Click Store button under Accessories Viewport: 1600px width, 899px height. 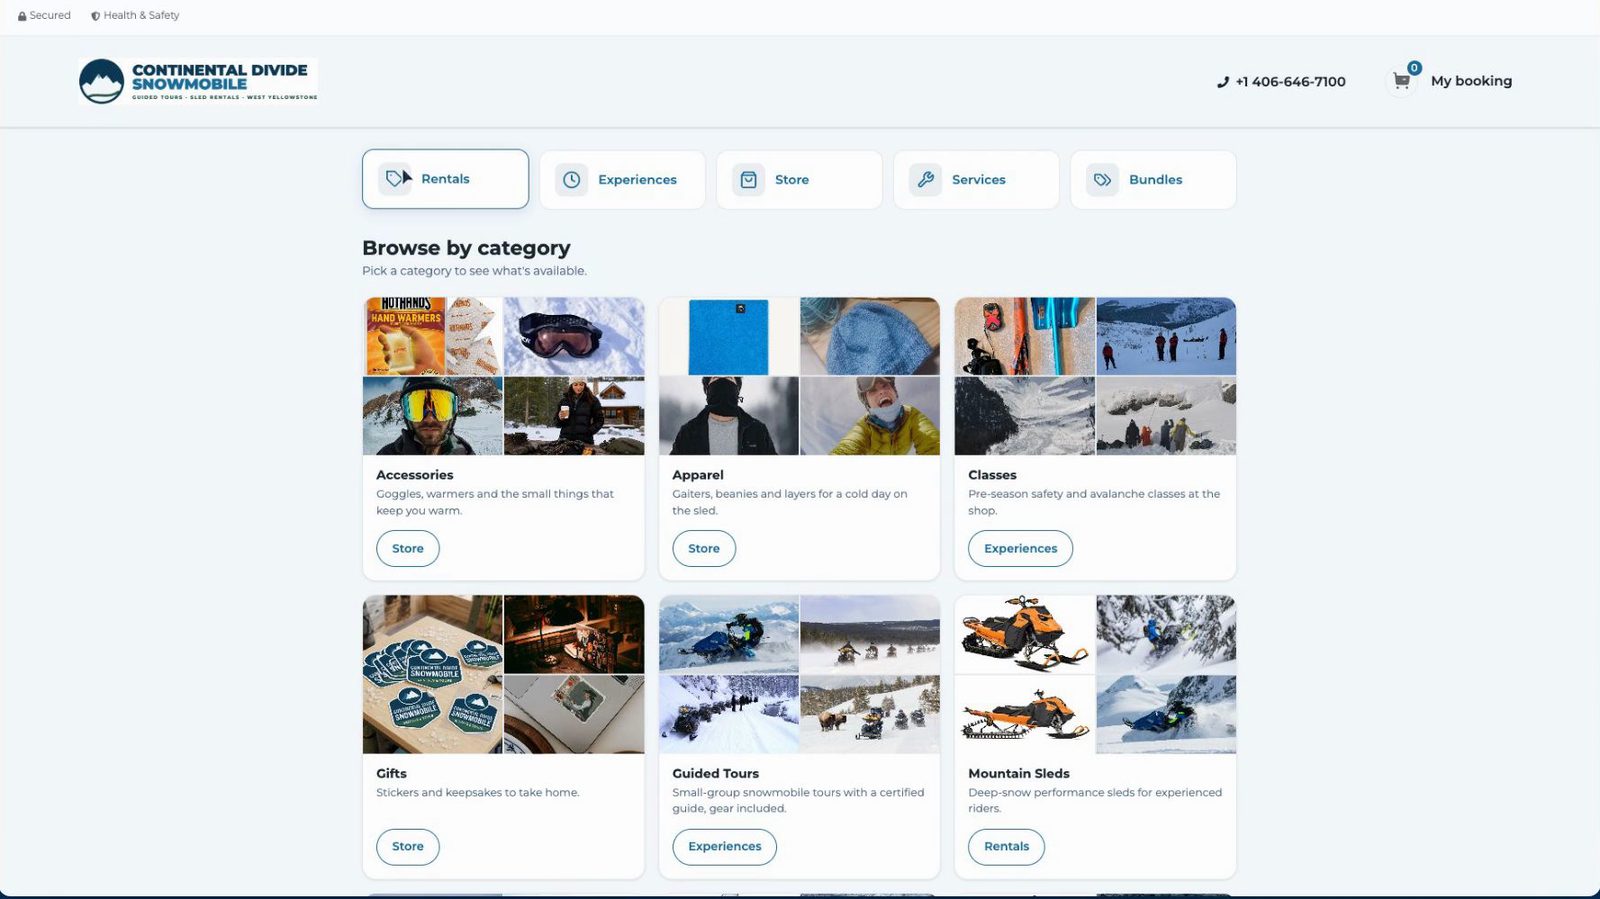point(408,548)
